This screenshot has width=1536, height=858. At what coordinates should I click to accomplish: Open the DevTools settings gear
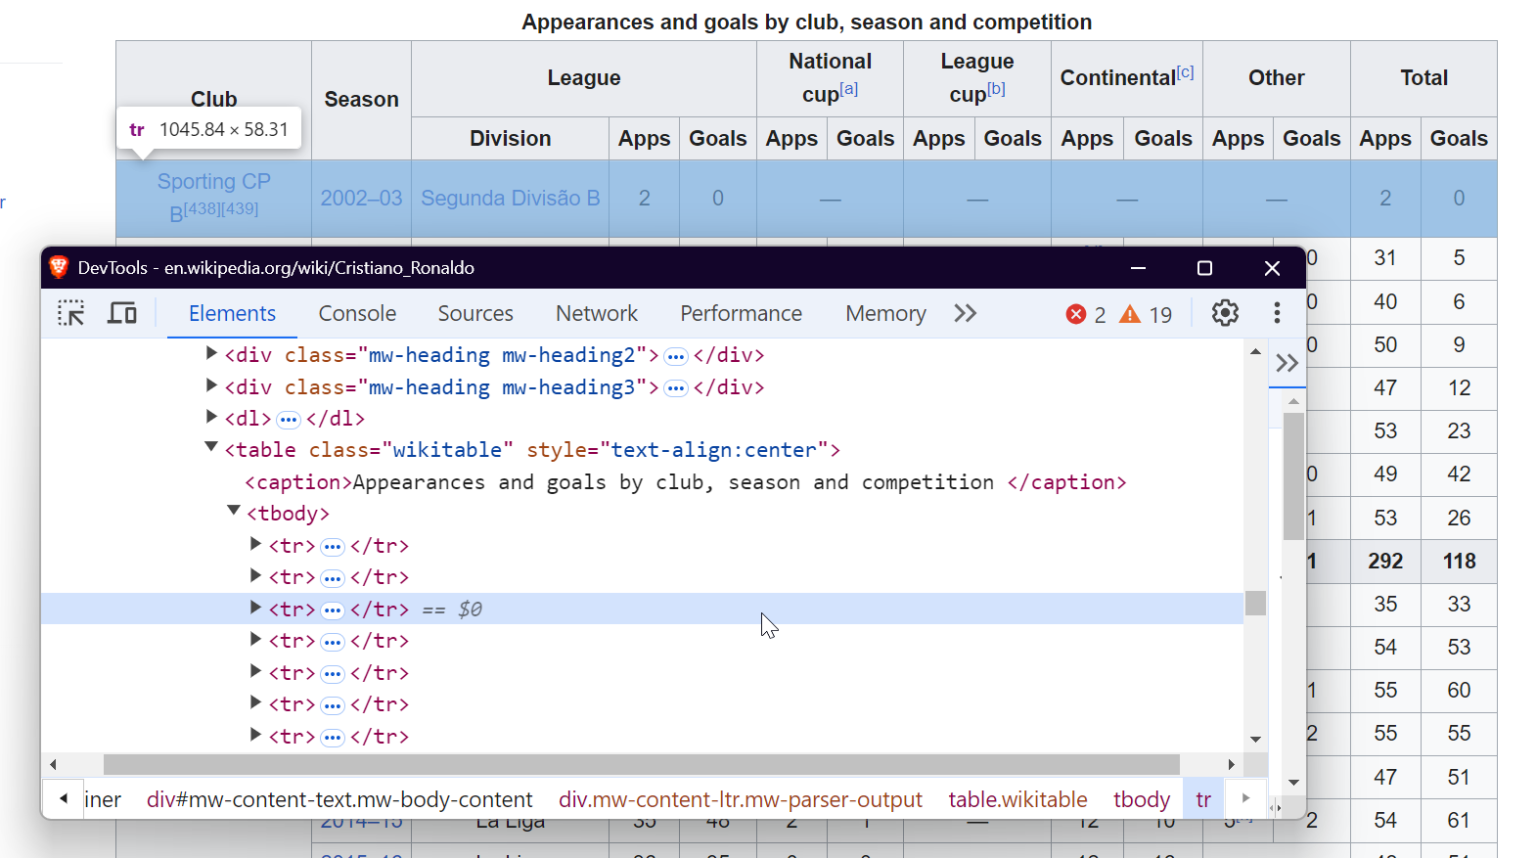point(1225,313)
